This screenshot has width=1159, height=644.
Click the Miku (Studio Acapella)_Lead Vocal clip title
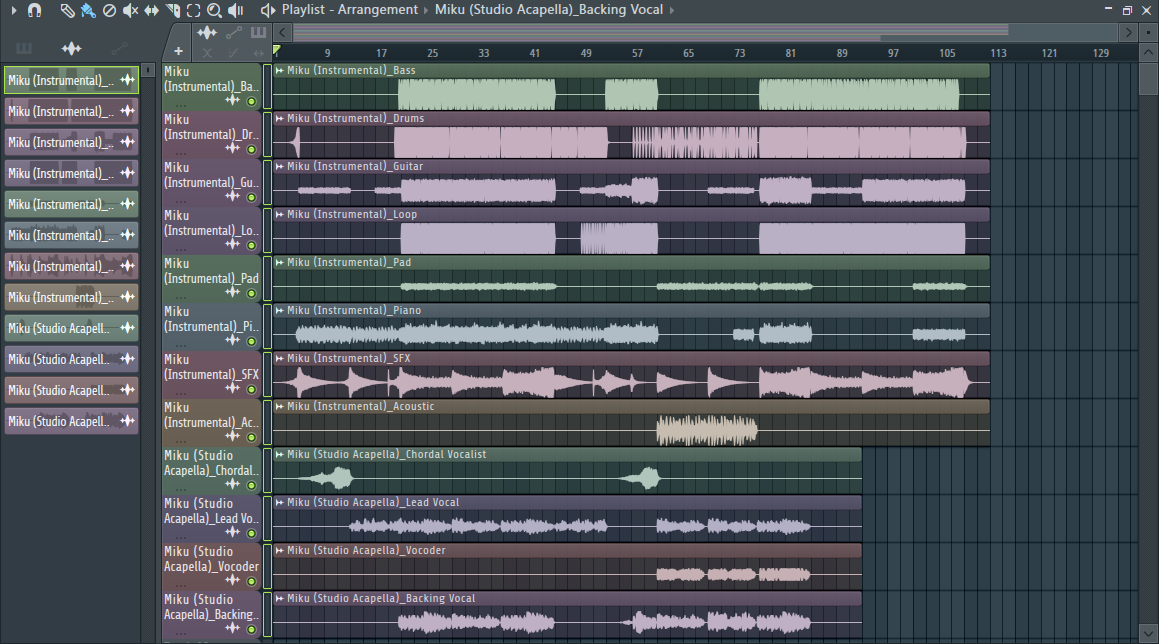point(373,502)
